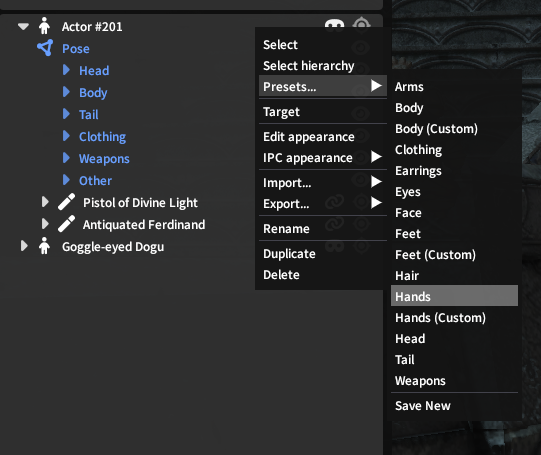Select the Clothing bone group label
This screenshot has height=455, width=541.
pyautogui.click(x=102, y=137)
